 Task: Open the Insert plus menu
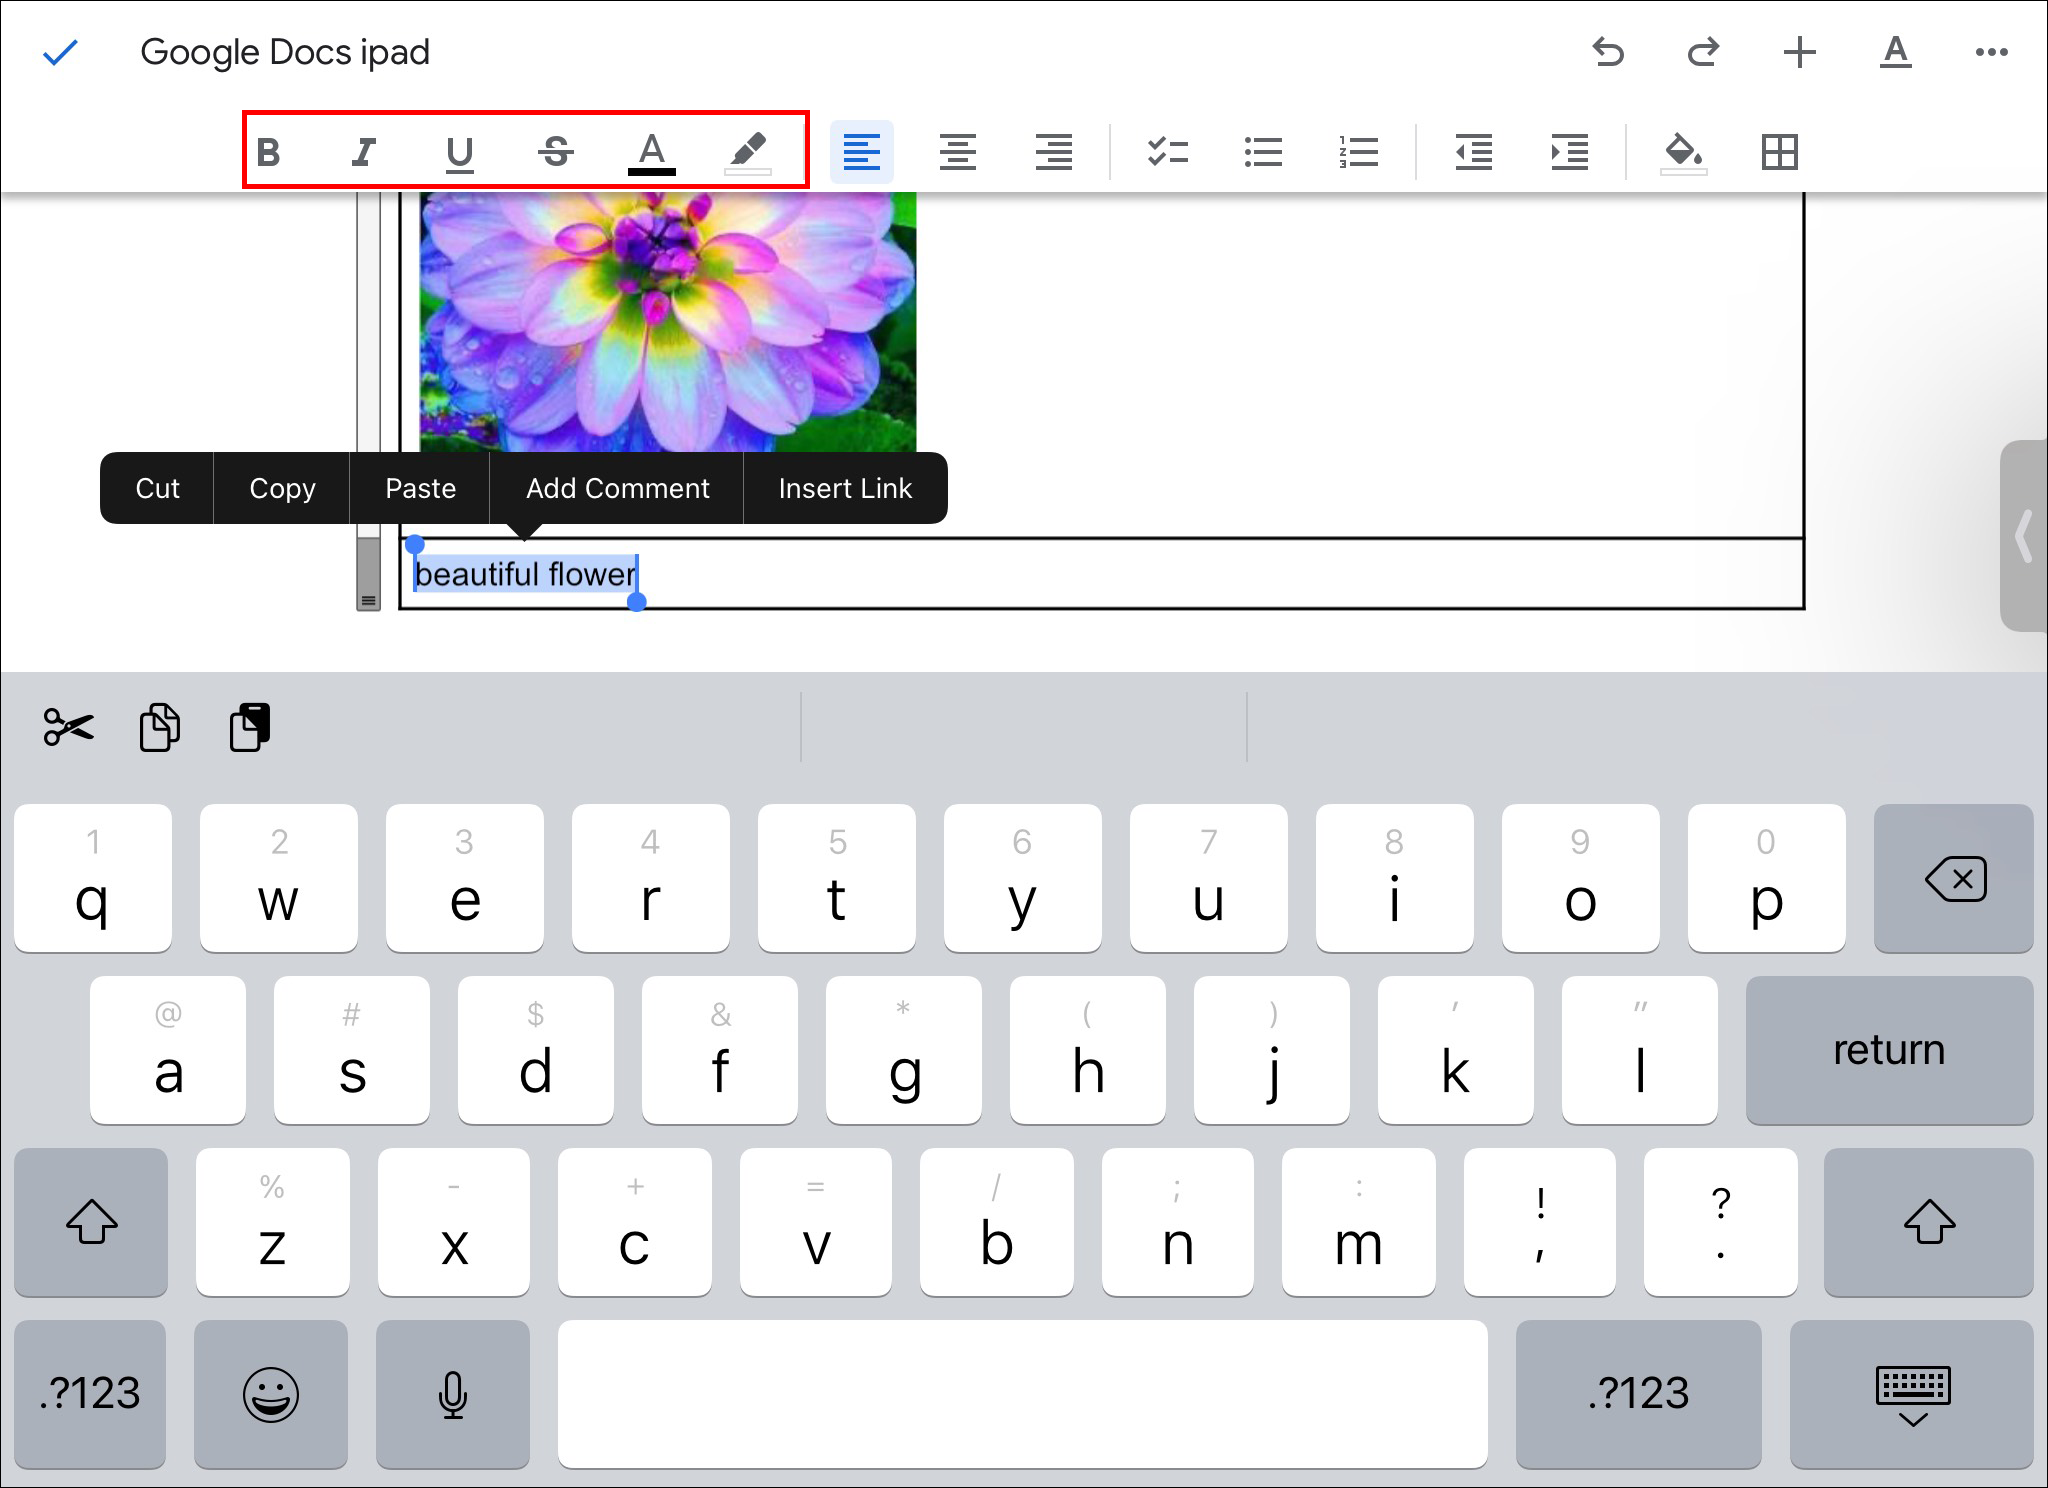pos(1799,52)
